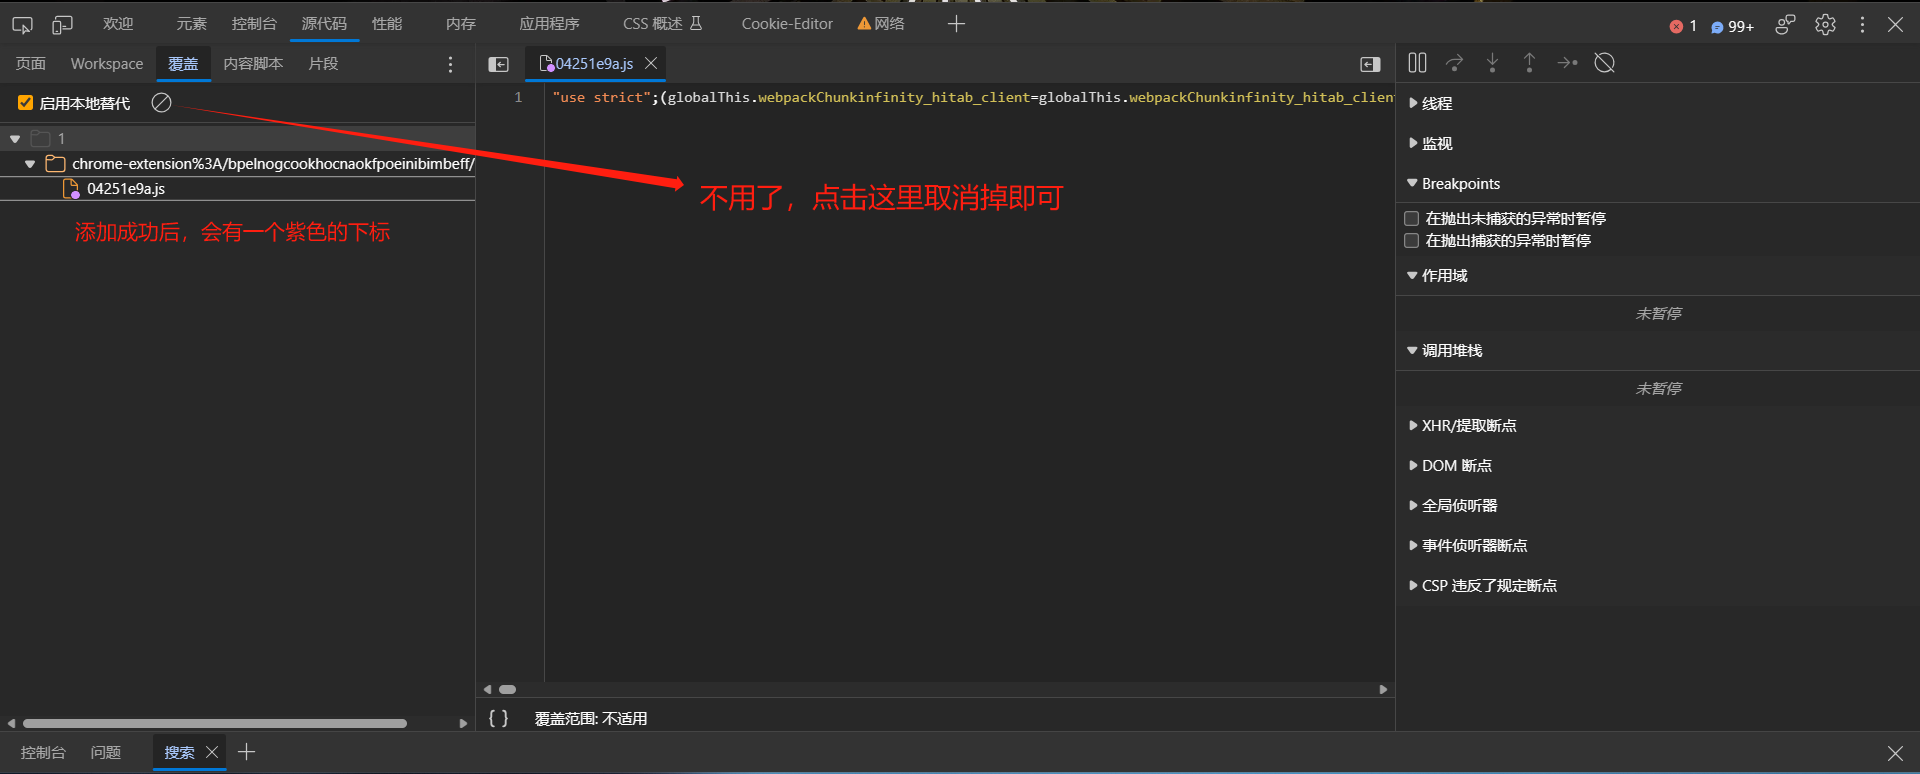
Task: Select 04251e9a.js in the overrides tree
Action: click(126, 189)
